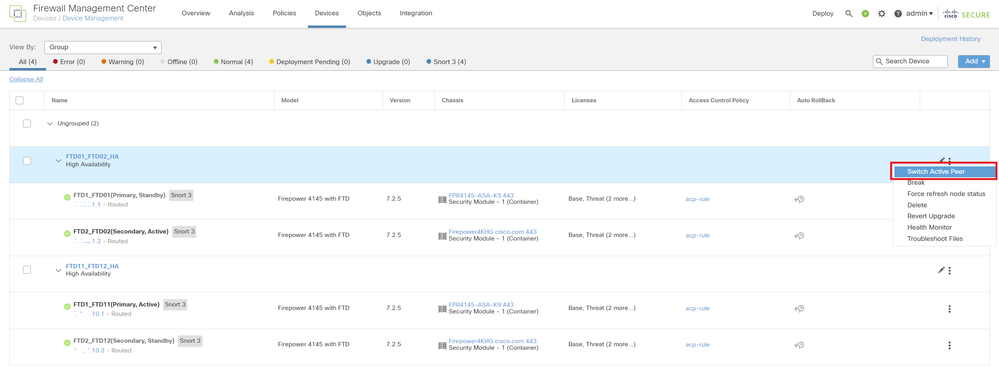
Task: Click chassis icon in FTD2_FTD02 row
Action: (442, 236)
